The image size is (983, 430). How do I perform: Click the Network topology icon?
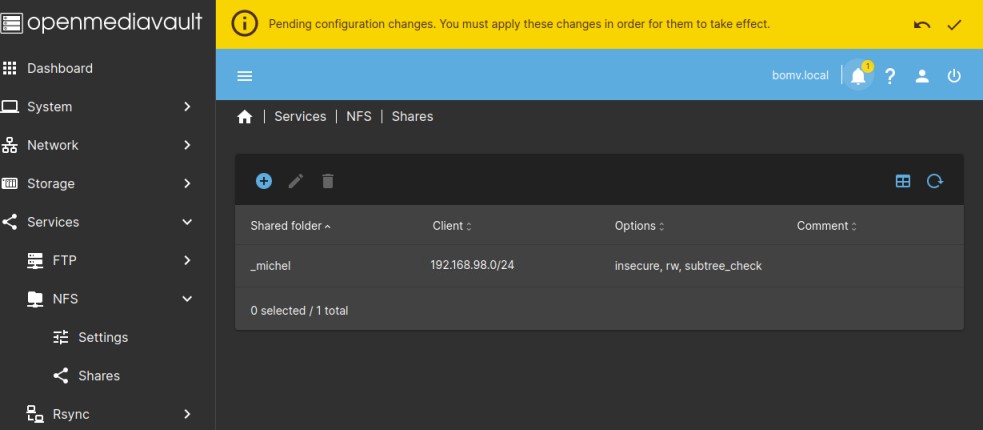[x=9, y=145]
